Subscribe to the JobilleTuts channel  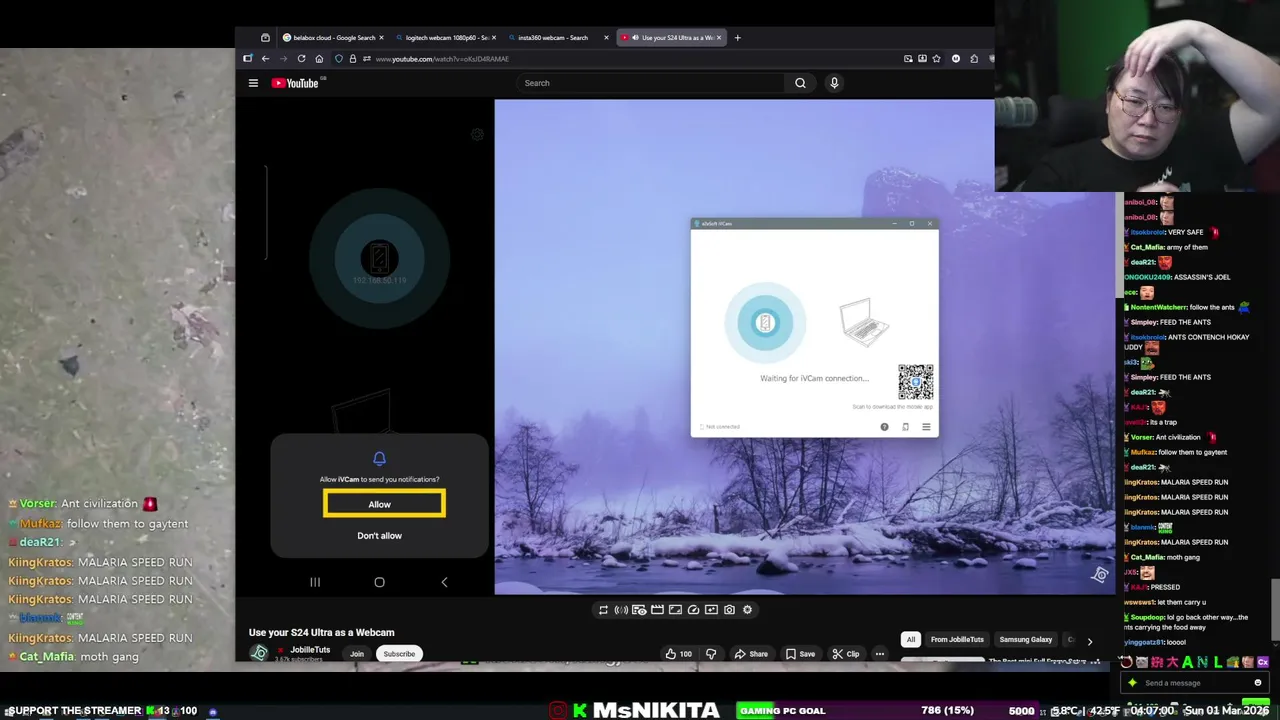[399, 654]
